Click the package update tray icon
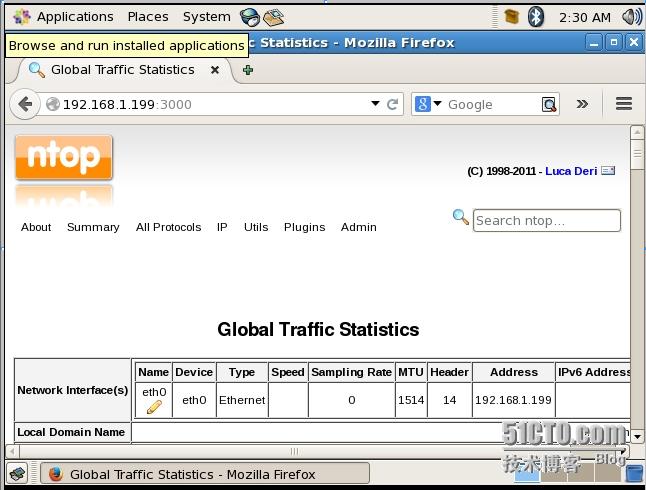The image size is (646, 490). (x=512, y=17)
